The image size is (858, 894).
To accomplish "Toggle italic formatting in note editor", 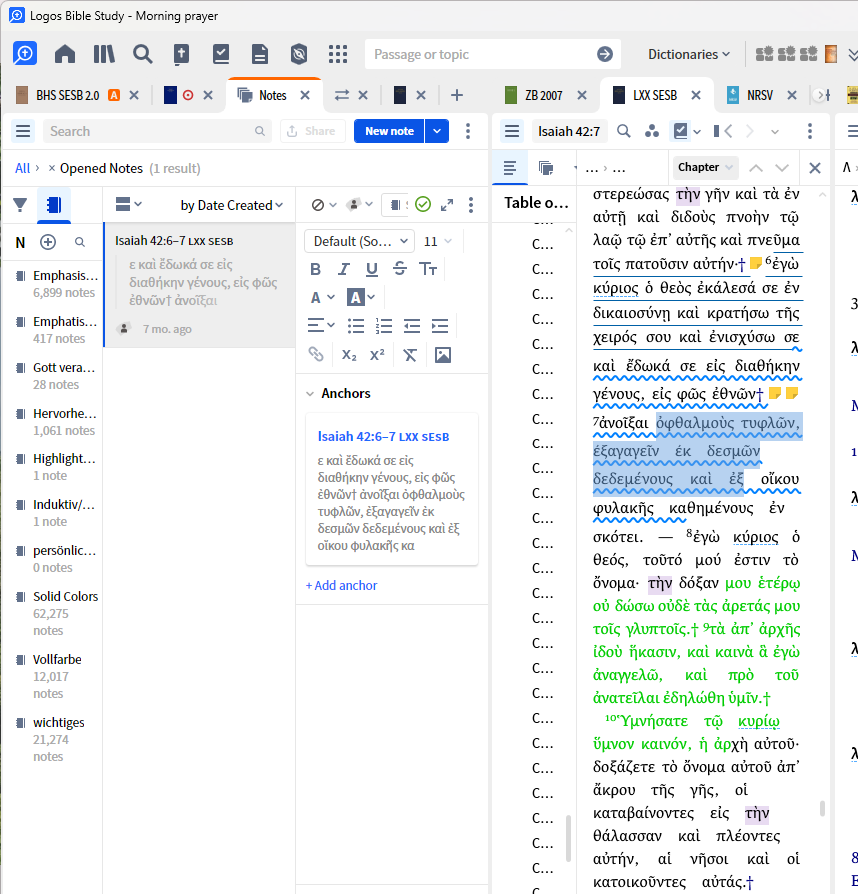I will [x=343, y=269].
